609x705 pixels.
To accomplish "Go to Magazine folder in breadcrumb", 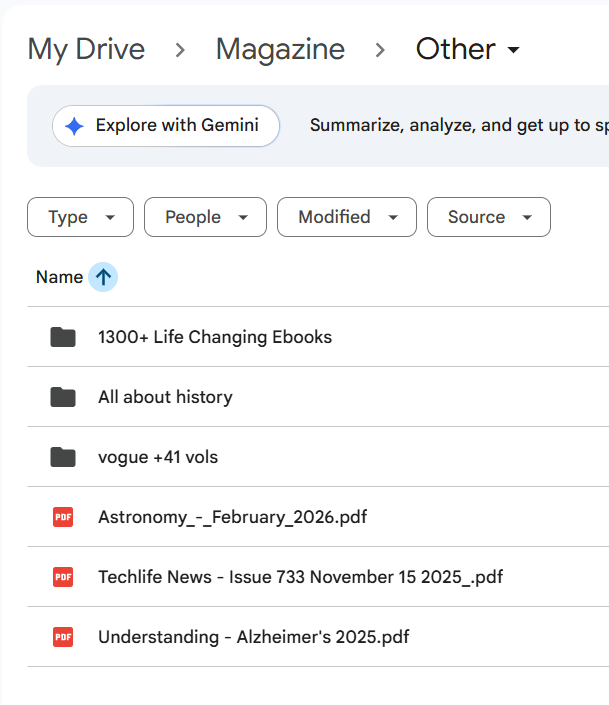I will click(280, 49).
